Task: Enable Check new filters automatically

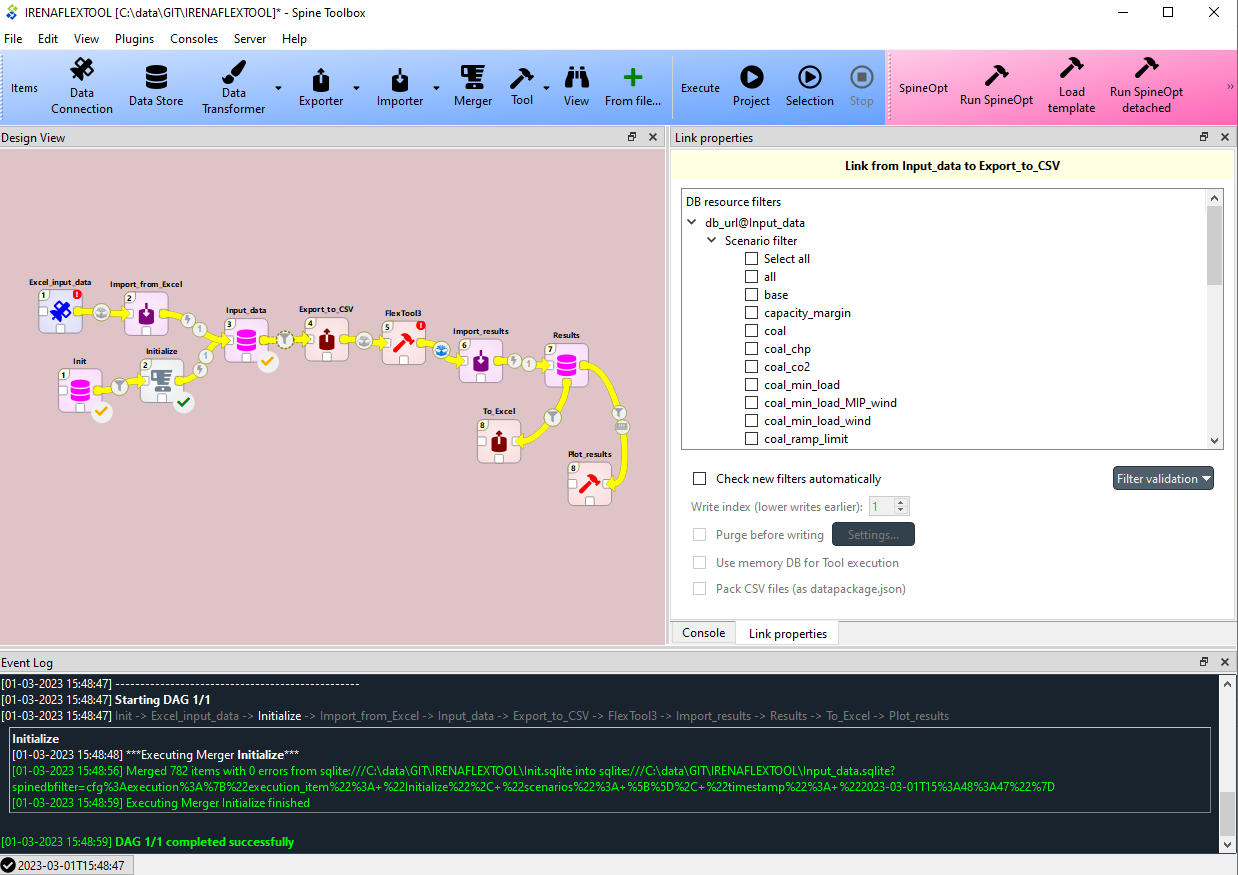Action: [x=699, y=478]
